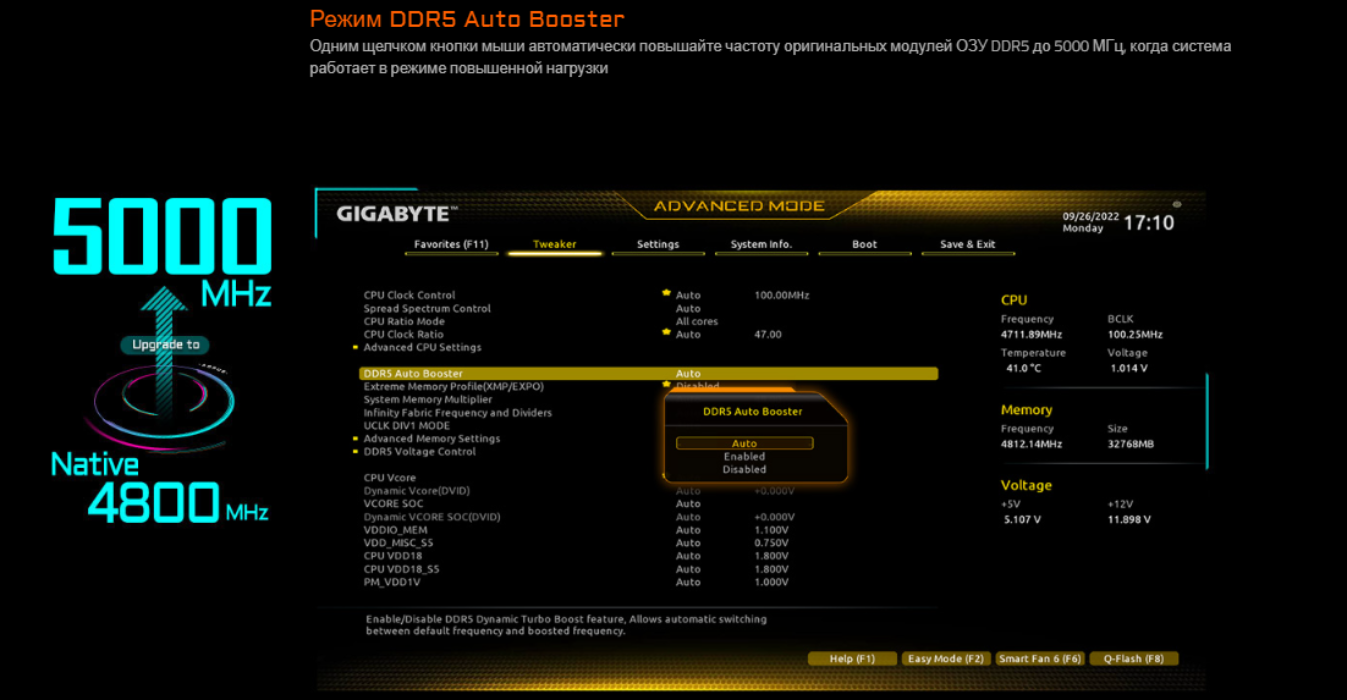The width and height of the screenshot is (1347, 700).
Task: Open the Settings tab
Action: pyautogui.click(x=658, y=244)
